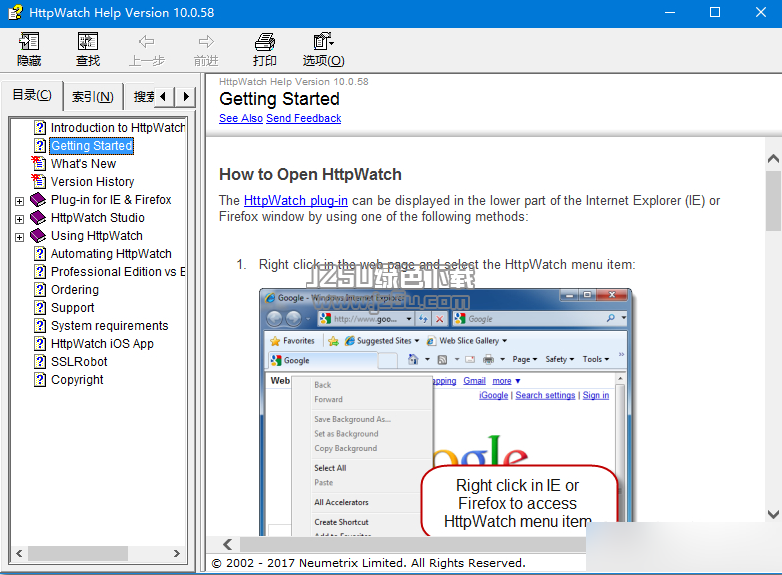Open the System requirements topic
This screenshot has height=575, width=782.
click(x=110, y=326)
